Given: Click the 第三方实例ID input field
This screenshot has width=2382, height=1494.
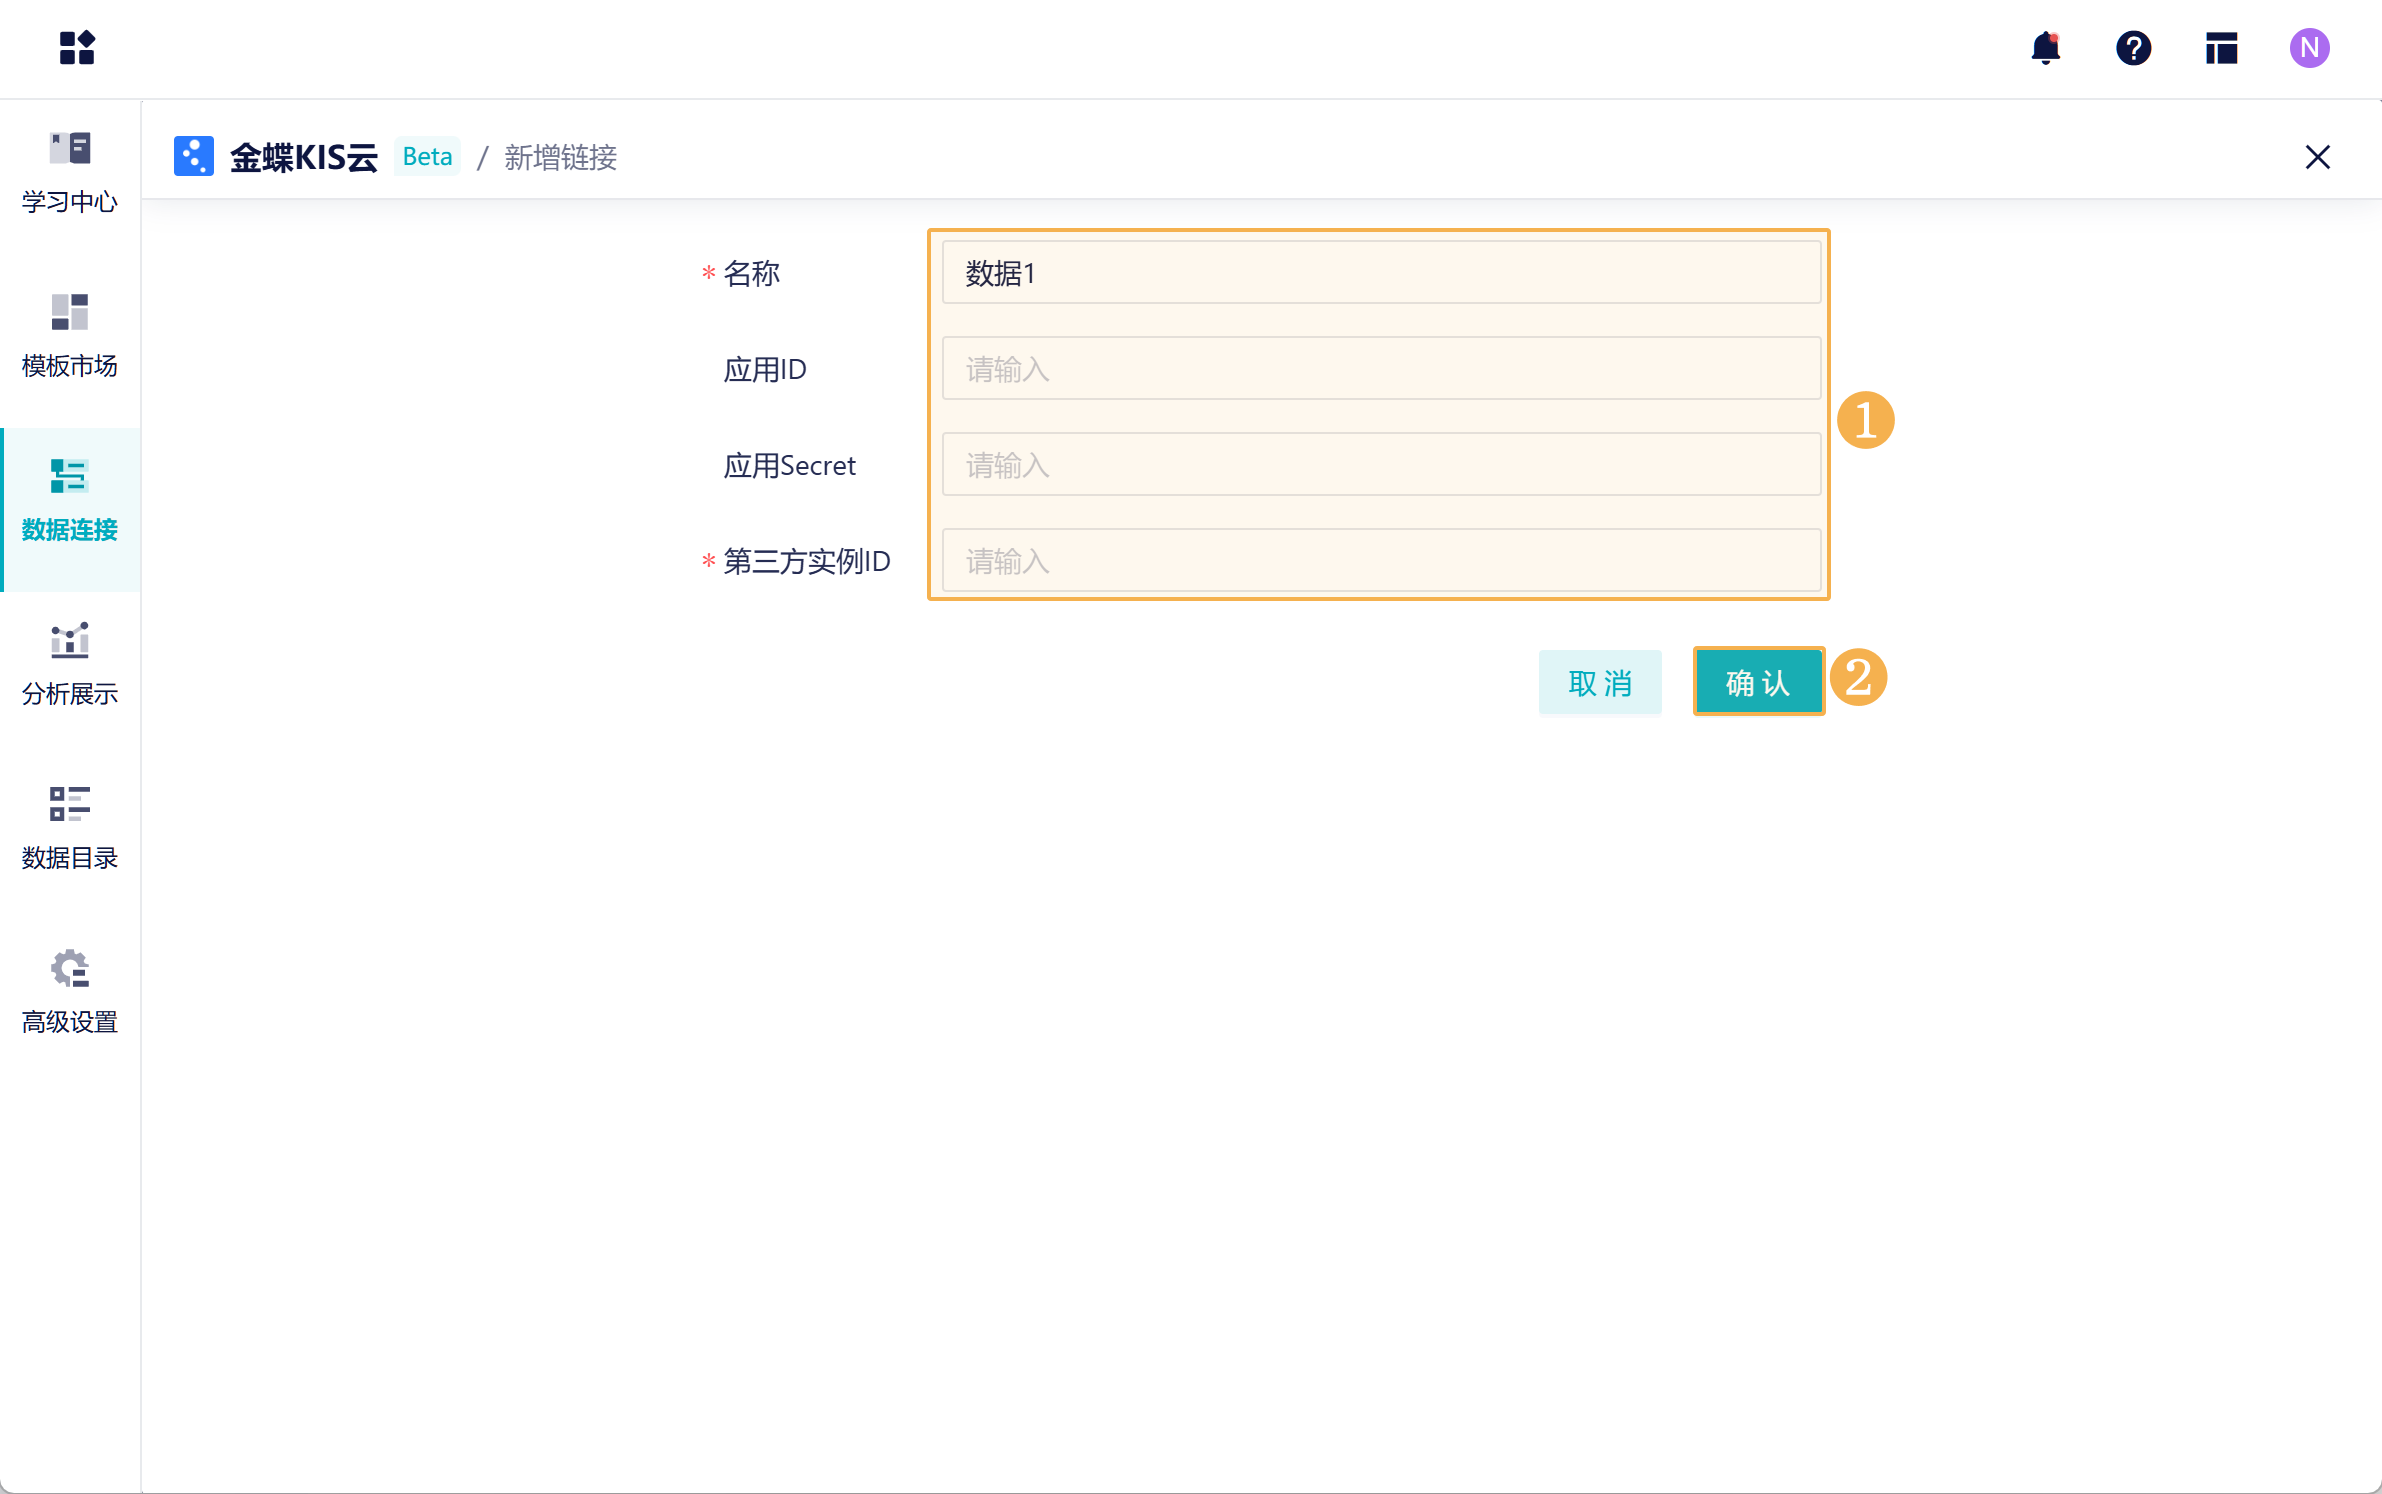Looking at the screenshot, I should coord(1379,560).
